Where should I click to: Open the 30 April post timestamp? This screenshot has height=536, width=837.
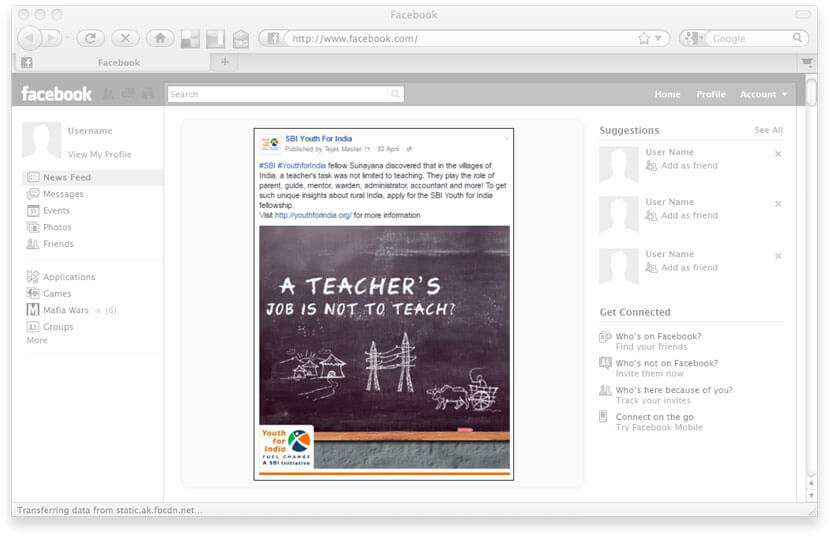[x=388, y=149]
